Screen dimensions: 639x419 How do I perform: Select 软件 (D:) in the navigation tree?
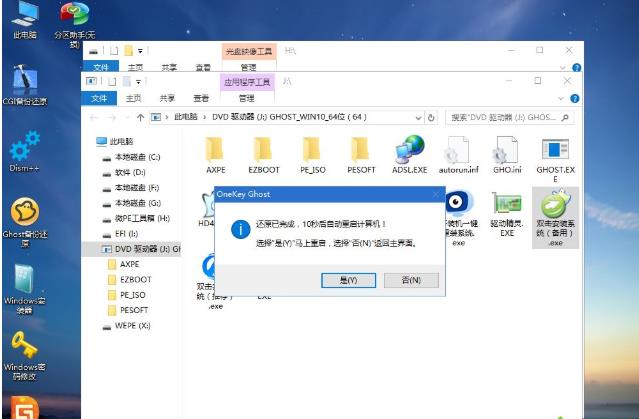[x=124, y=172]
